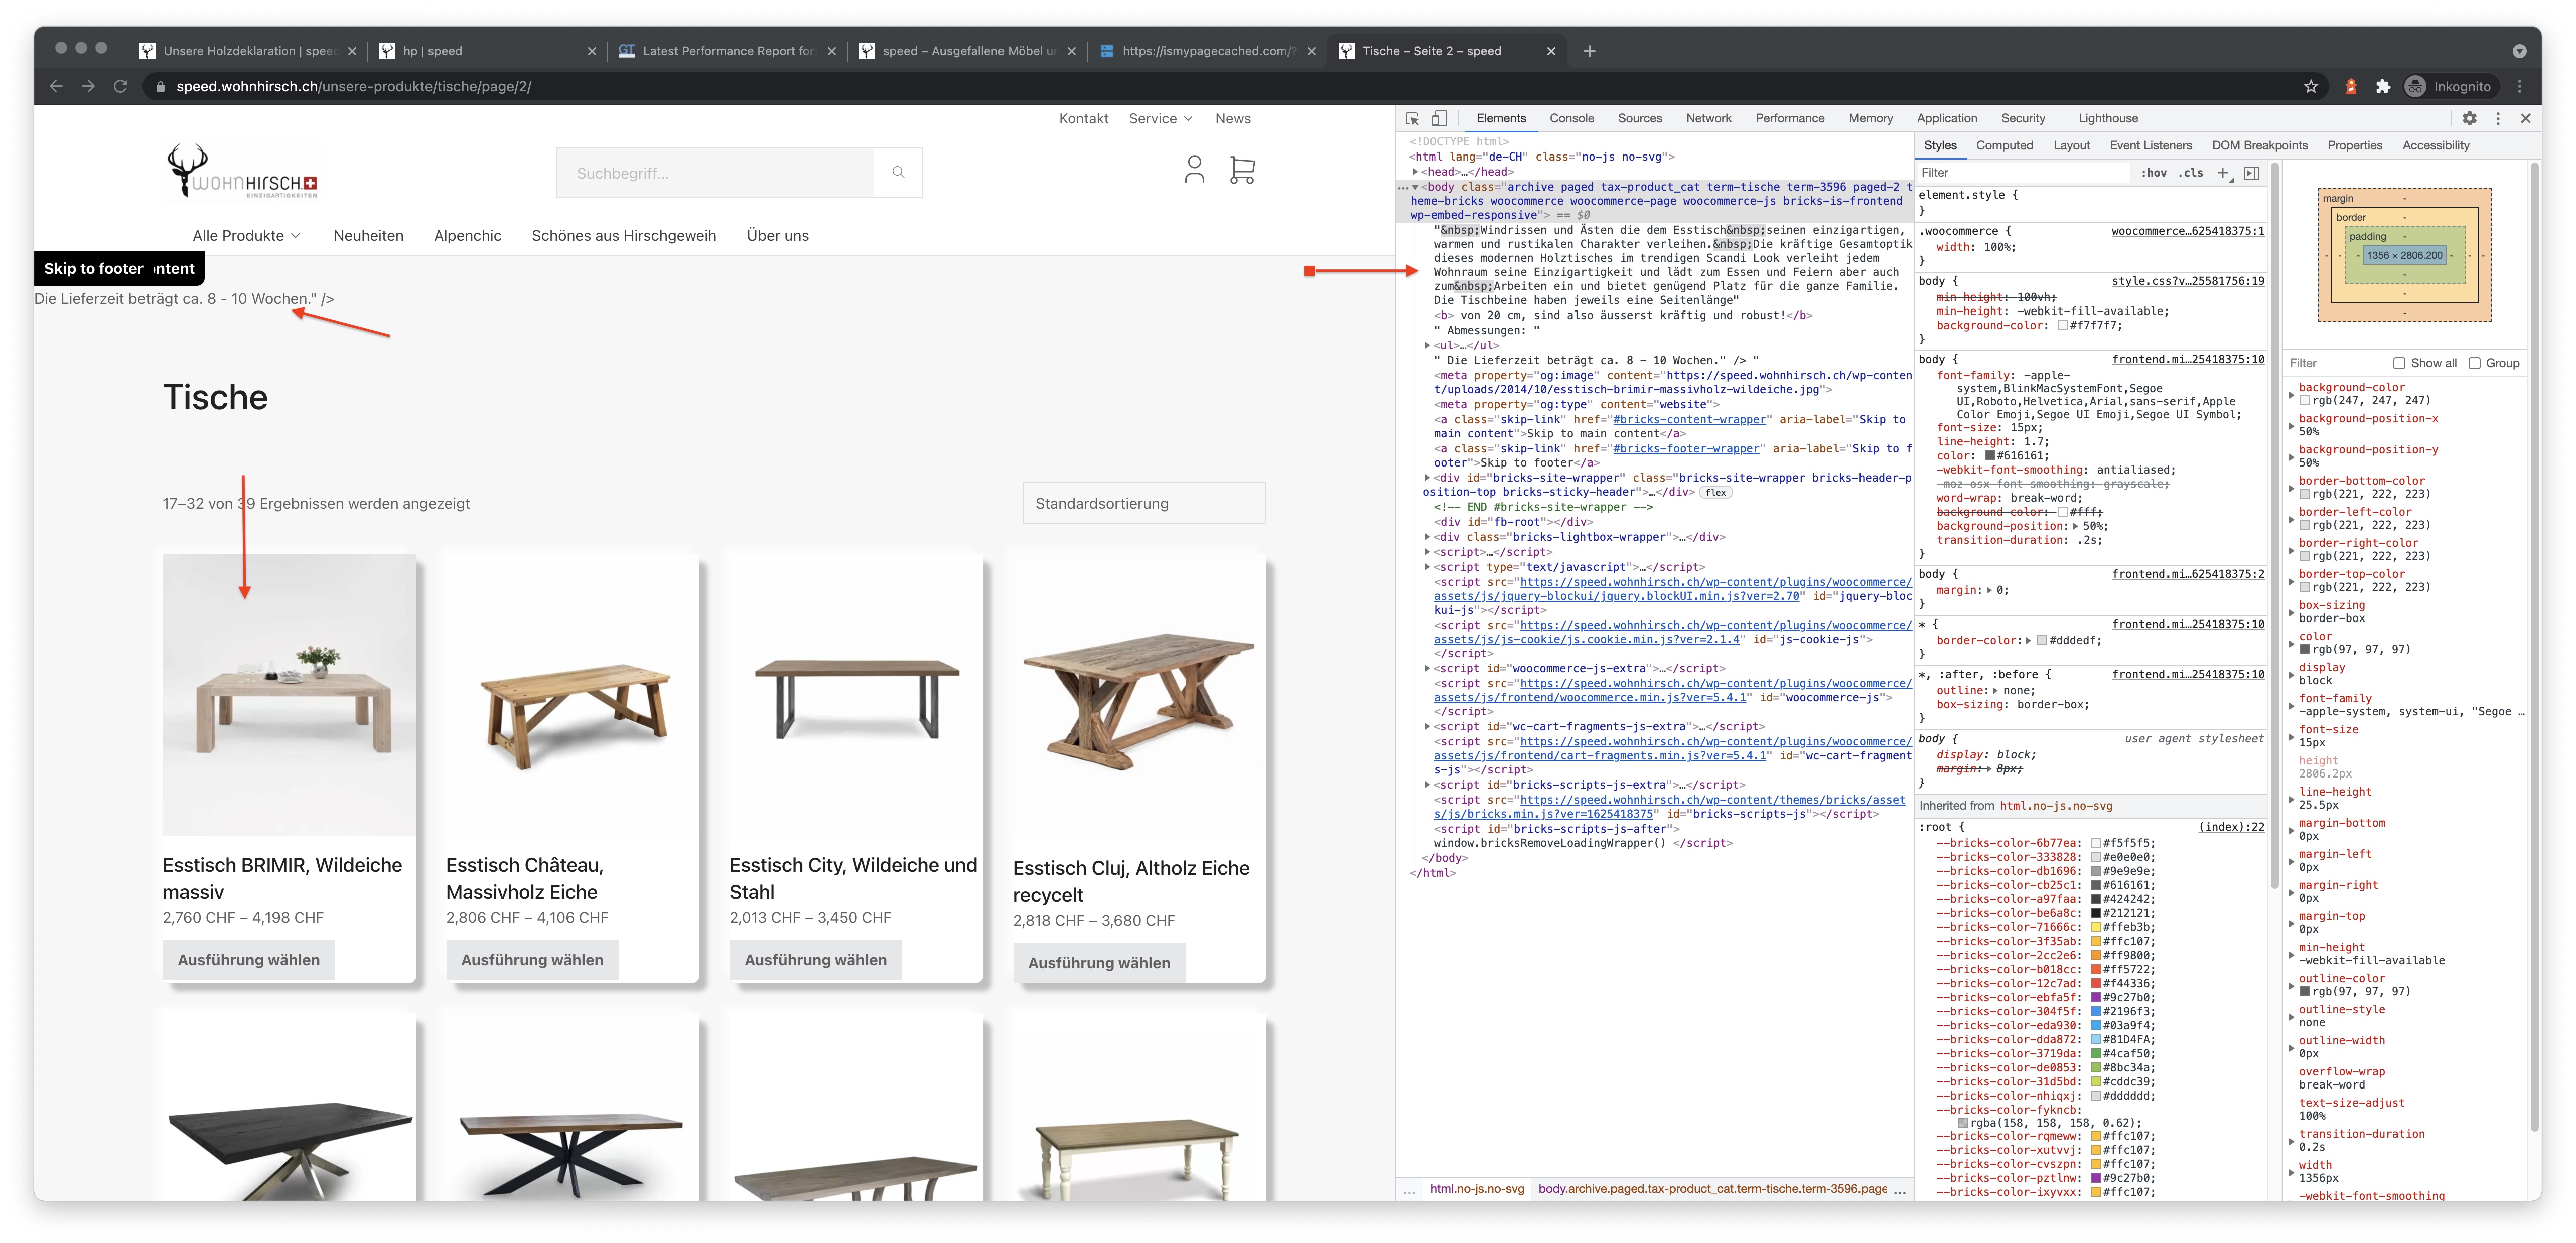Enable the 'Show all' checkbox
2576x1243 pixels.
tap(2398, 363)
